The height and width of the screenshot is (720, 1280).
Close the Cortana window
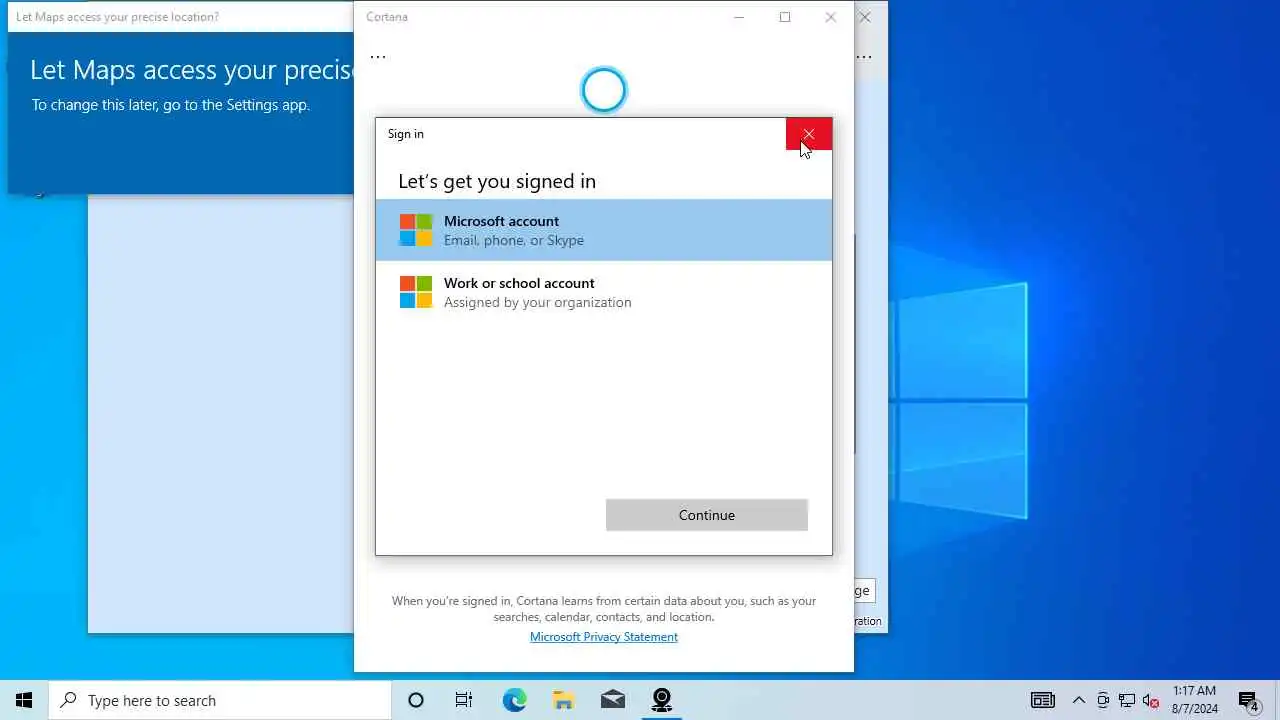[831, 17]
